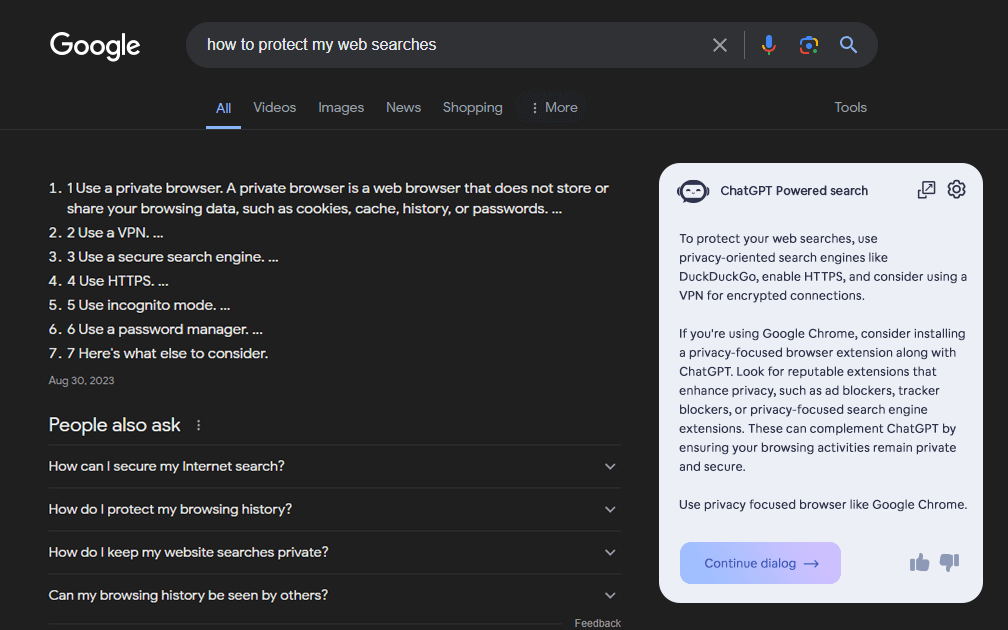Screen dimensions: 1008x630
Task: Open the More search filters dropdown
Action: [x=553, y=108]
